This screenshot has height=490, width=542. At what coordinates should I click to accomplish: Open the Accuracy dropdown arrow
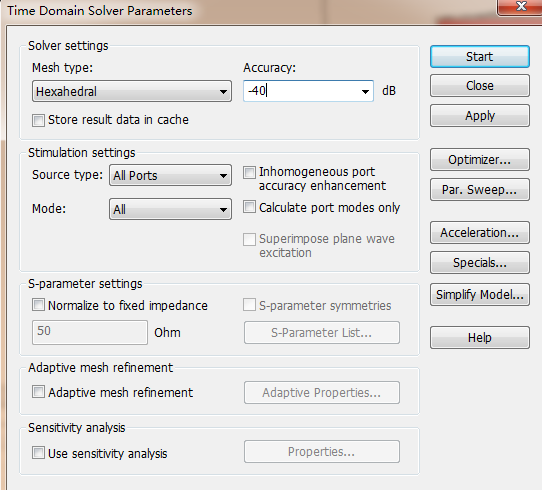pyautogui.click(x=365, y=92)
